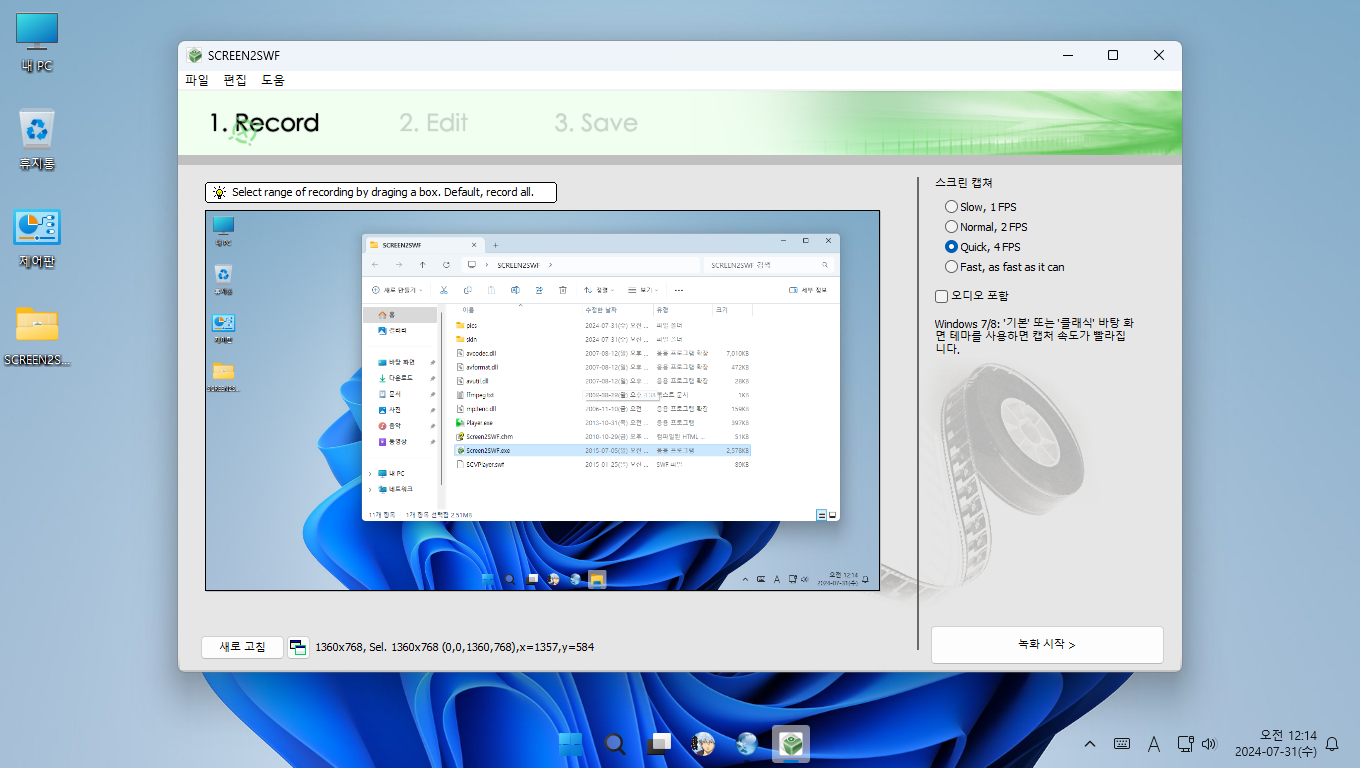Launch the globe browser icon on taskbar

747,744
